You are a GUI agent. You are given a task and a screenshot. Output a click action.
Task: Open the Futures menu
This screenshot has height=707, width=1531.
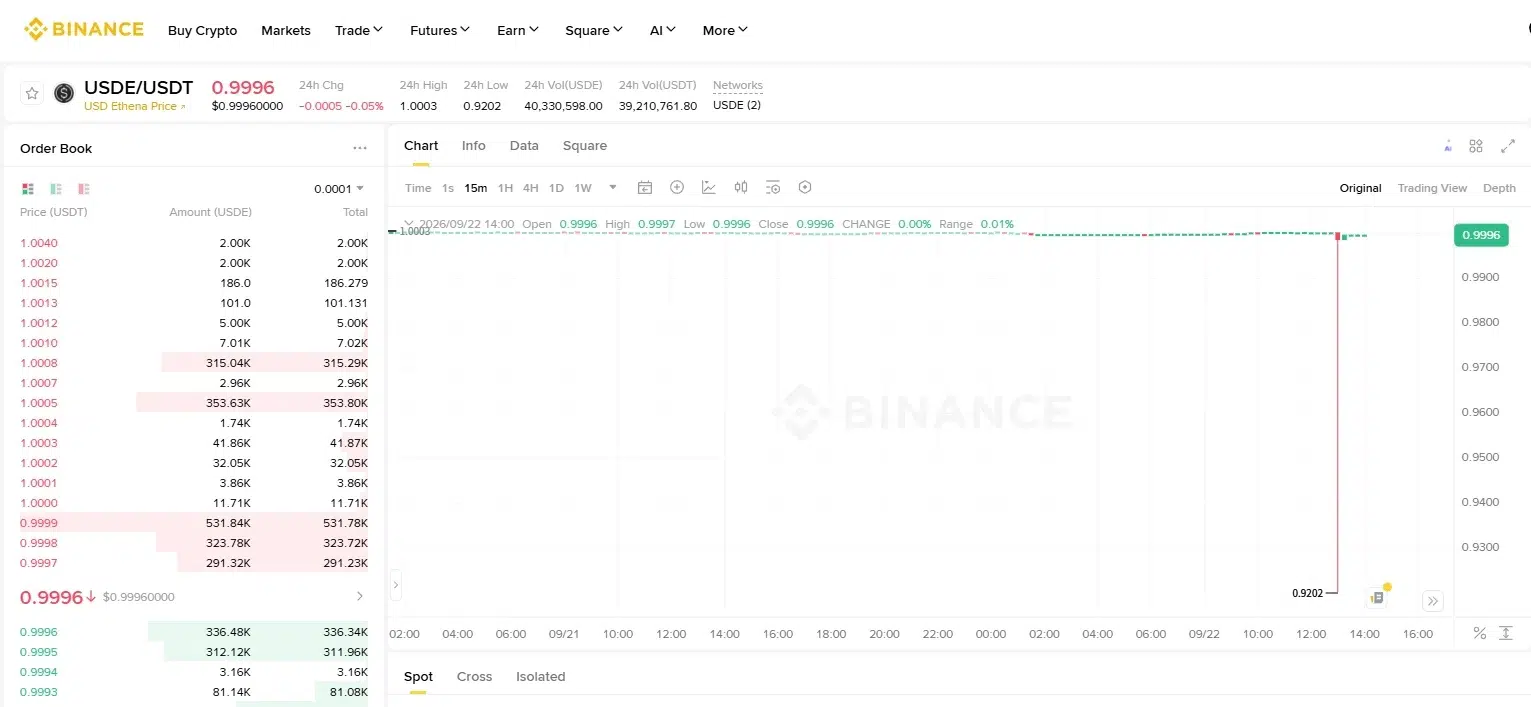click(440, 30)
